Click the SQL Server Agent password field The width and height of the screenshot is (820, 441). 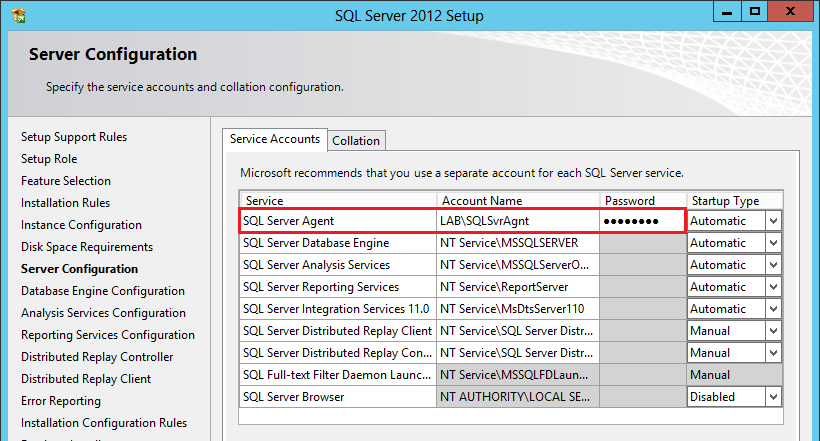pos(641,221)
